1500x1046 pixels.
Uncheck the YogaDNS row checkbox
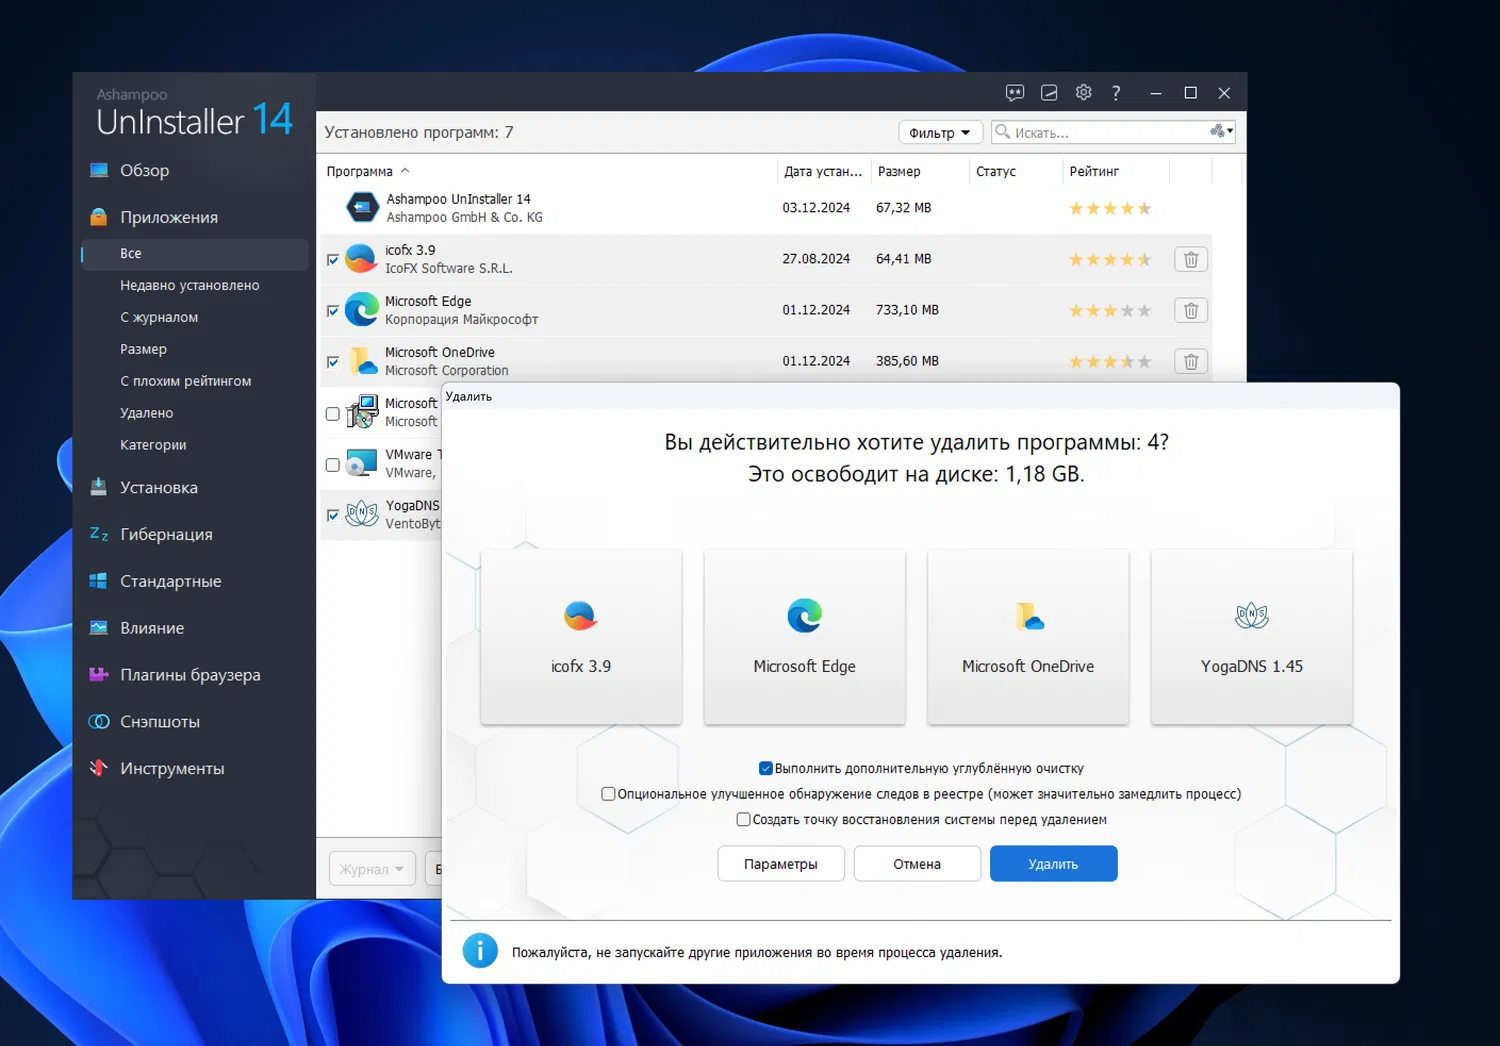point(333,516)
